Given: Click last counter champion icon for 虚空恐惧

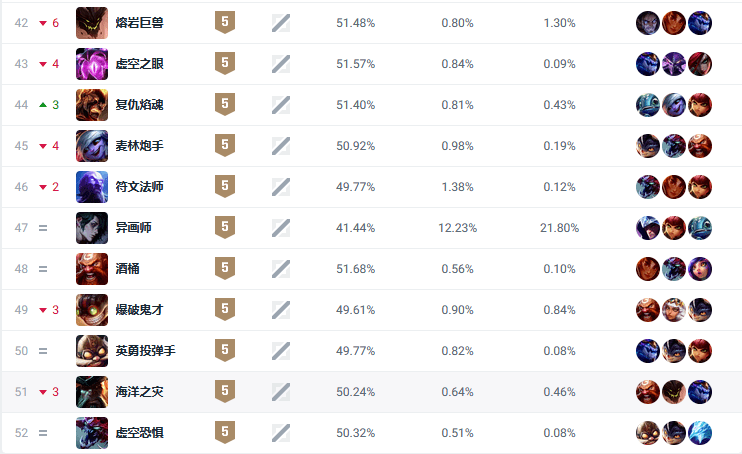Looking at the screenshot, I should coord(700,433).
